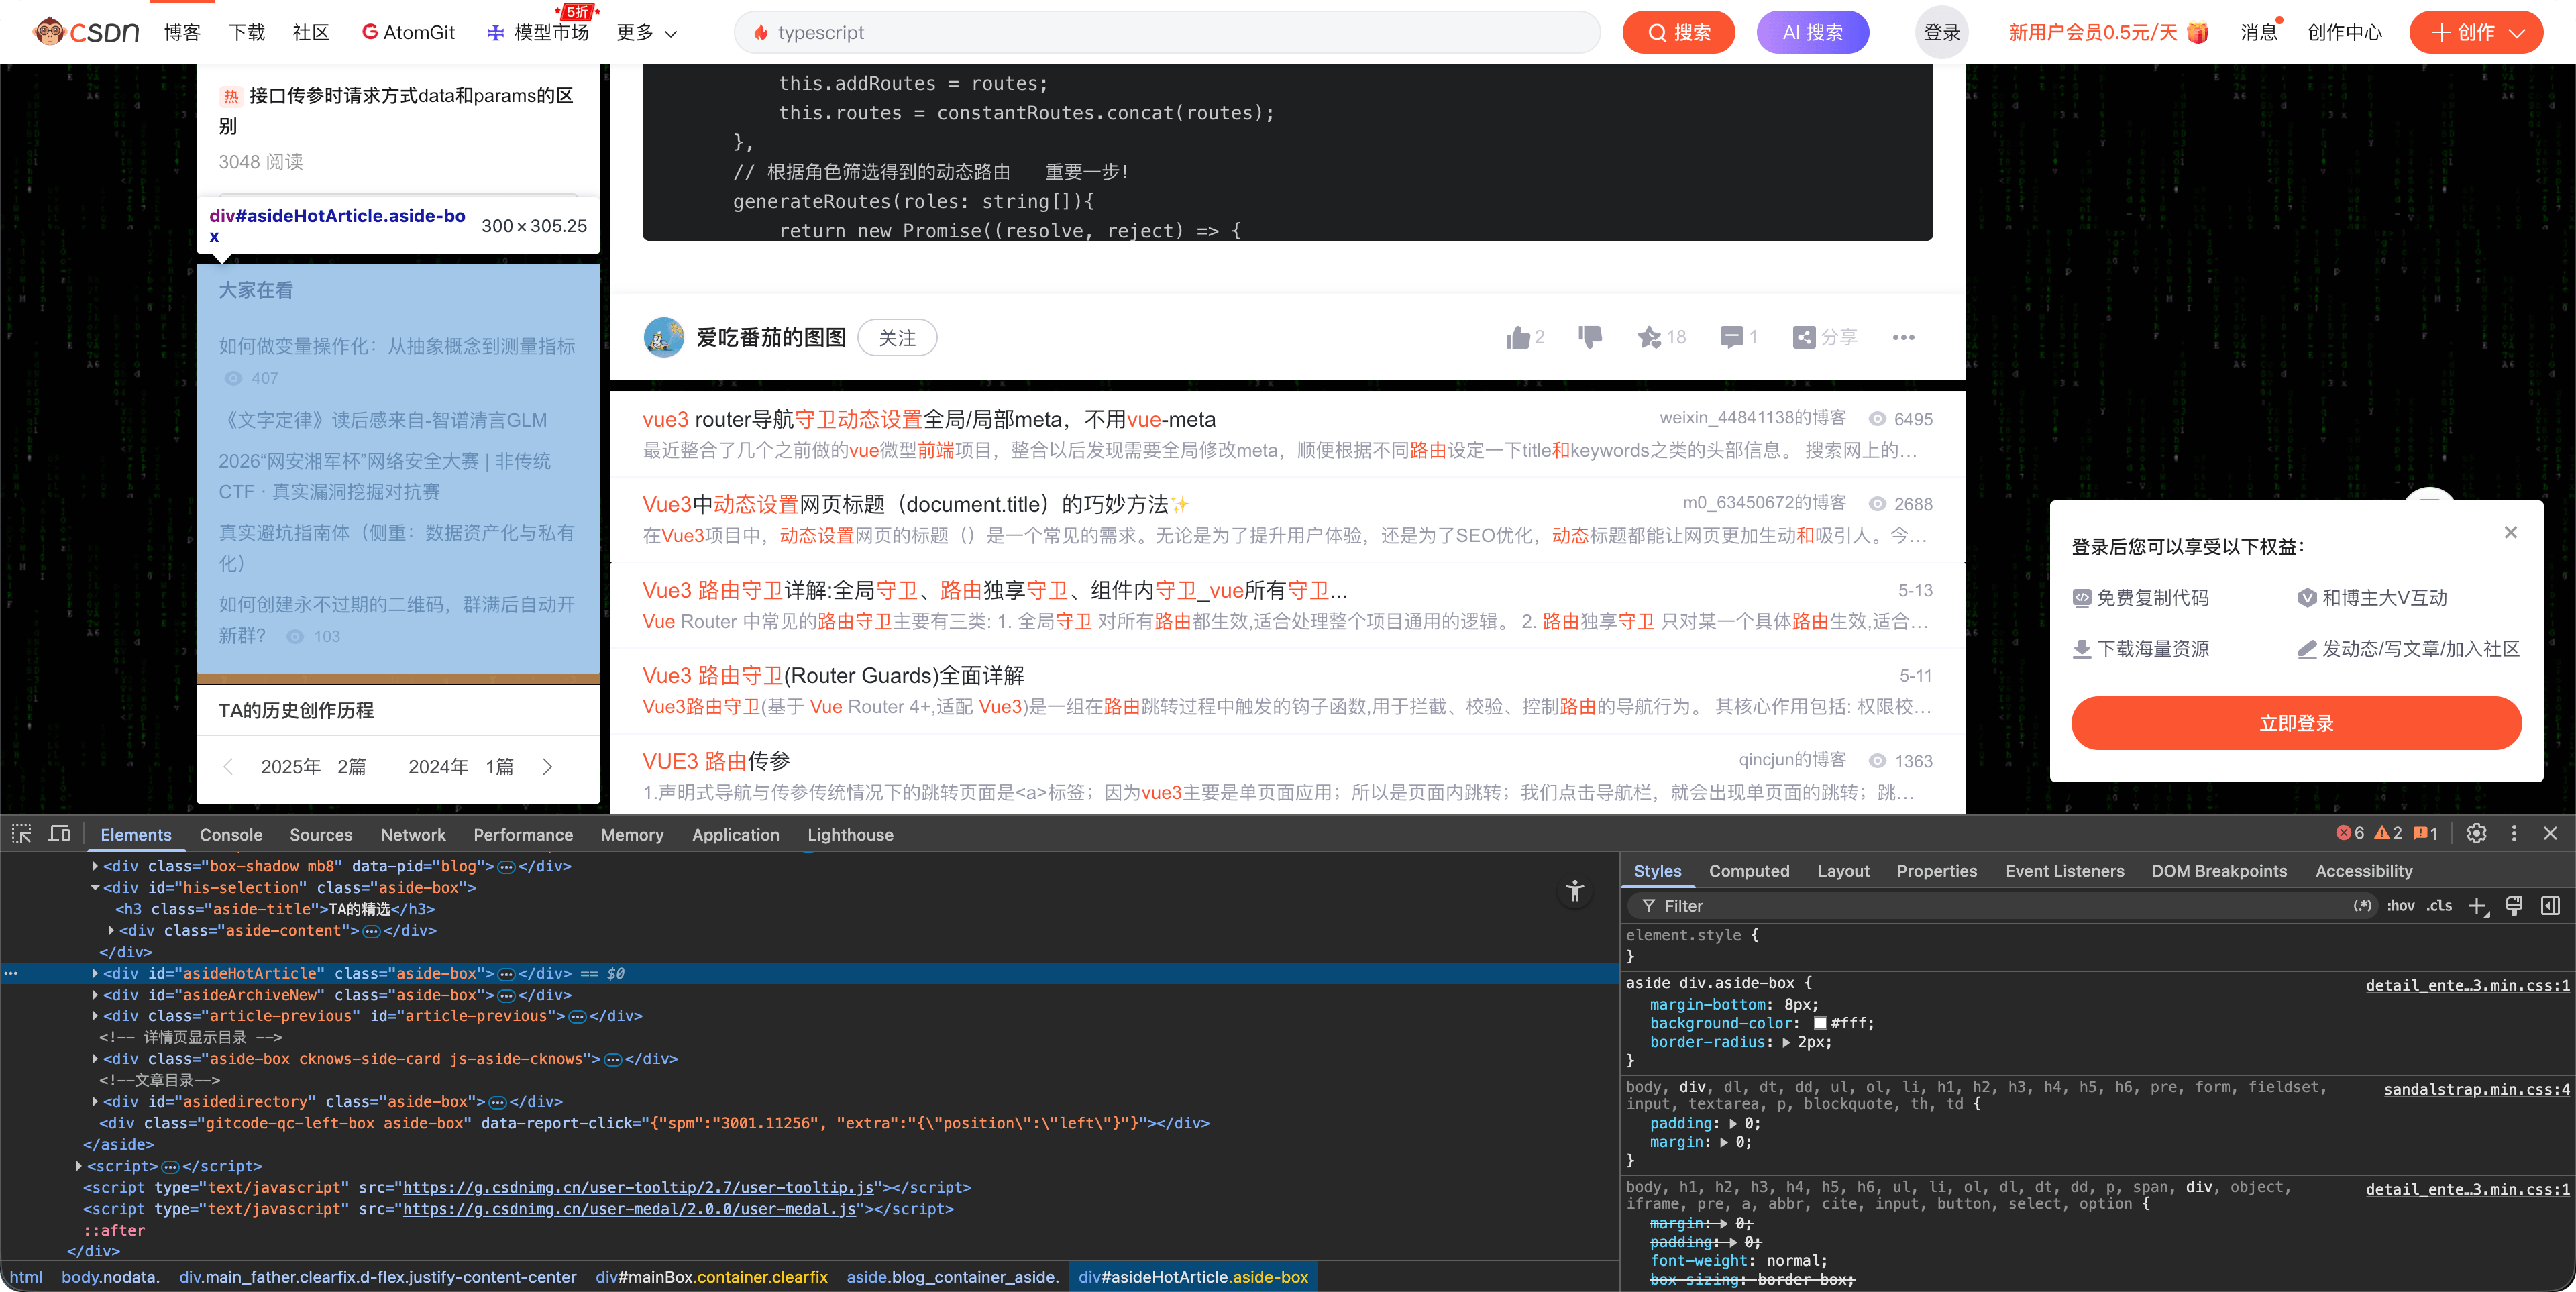Click the orange 搜索 button

pos(1678,32)
